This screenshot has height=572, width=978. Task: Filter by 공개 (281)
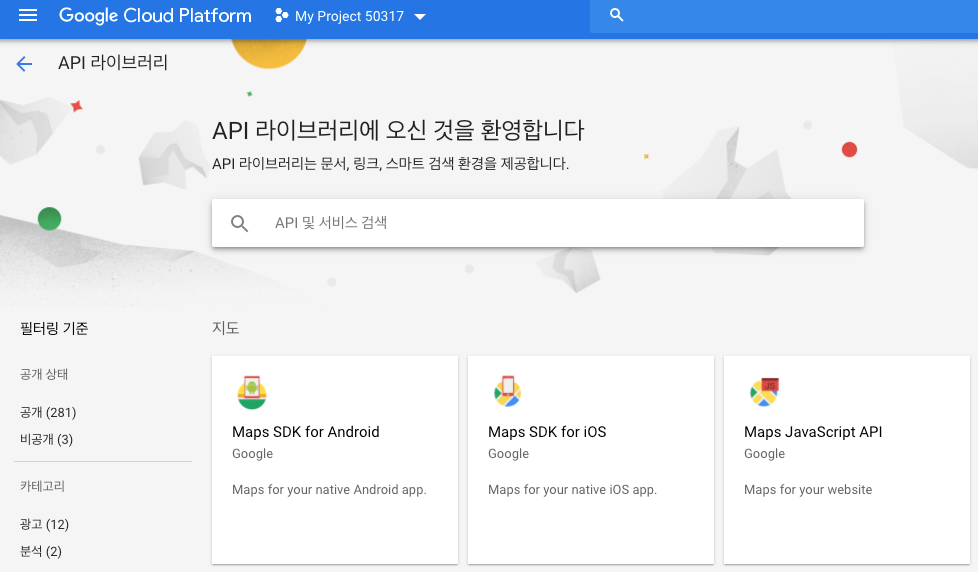pos(48,412)
